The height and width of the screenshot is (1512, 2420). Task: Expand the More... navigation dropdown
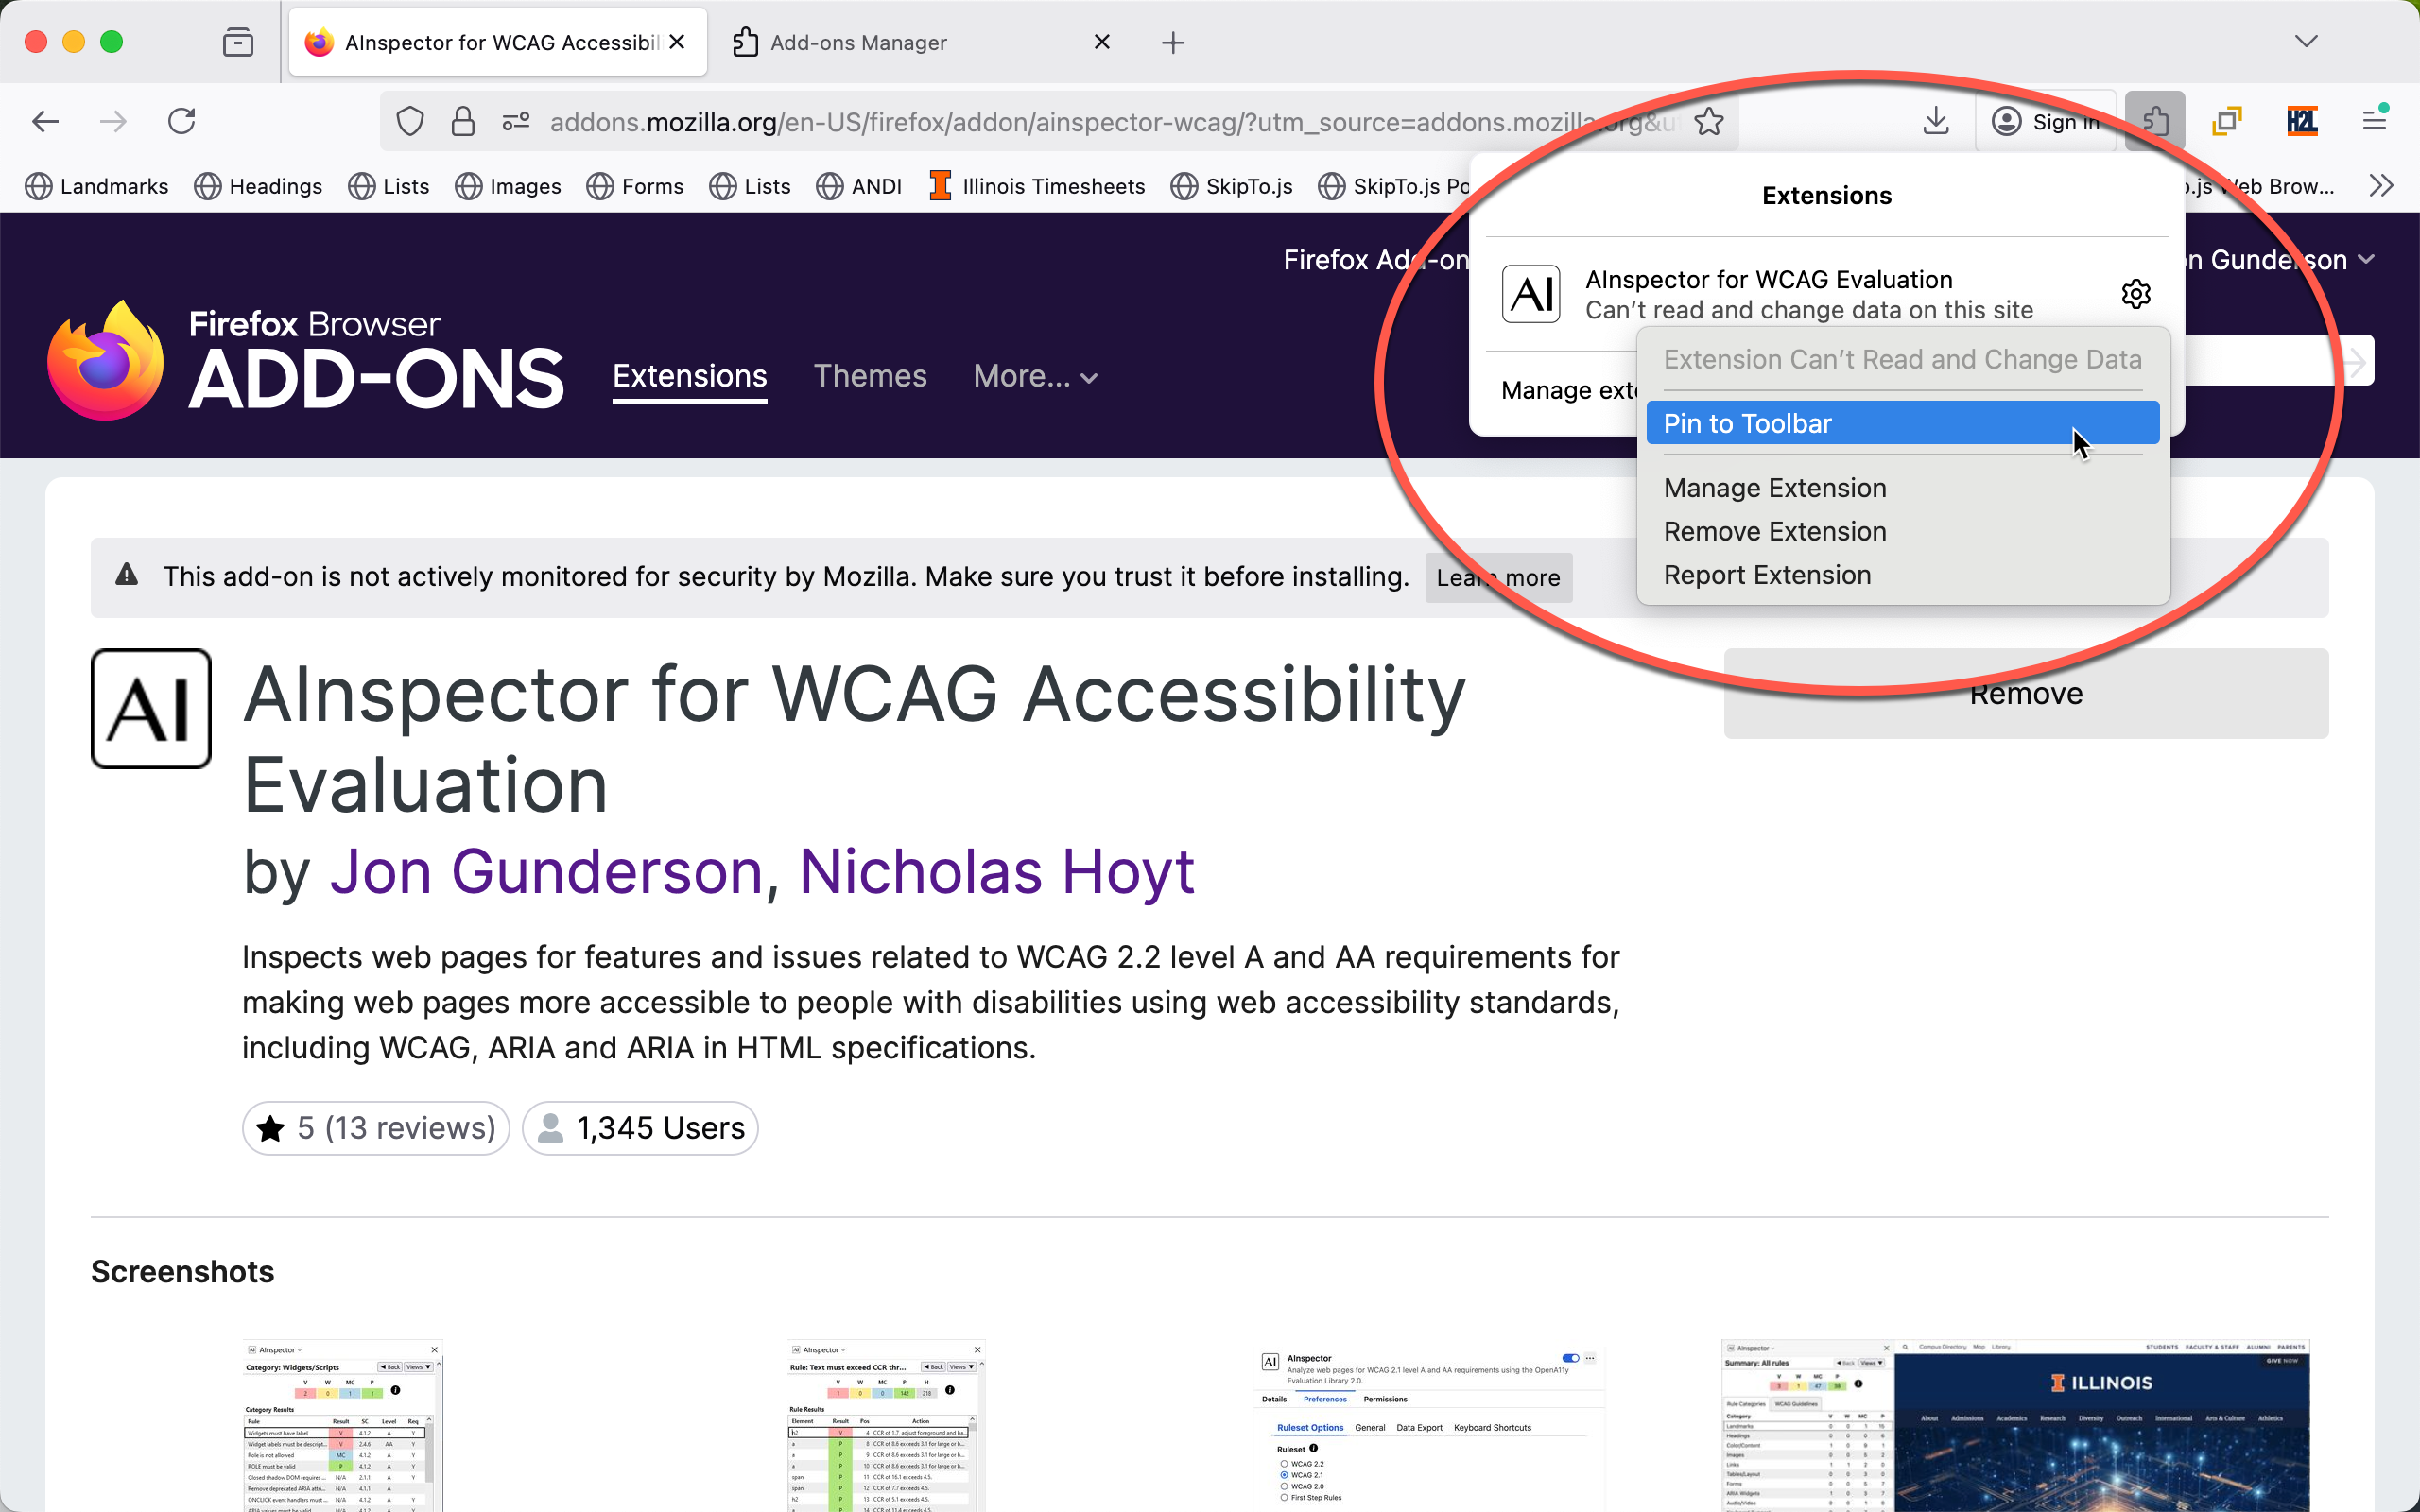pyautogui.click(x=1035, y=376)
